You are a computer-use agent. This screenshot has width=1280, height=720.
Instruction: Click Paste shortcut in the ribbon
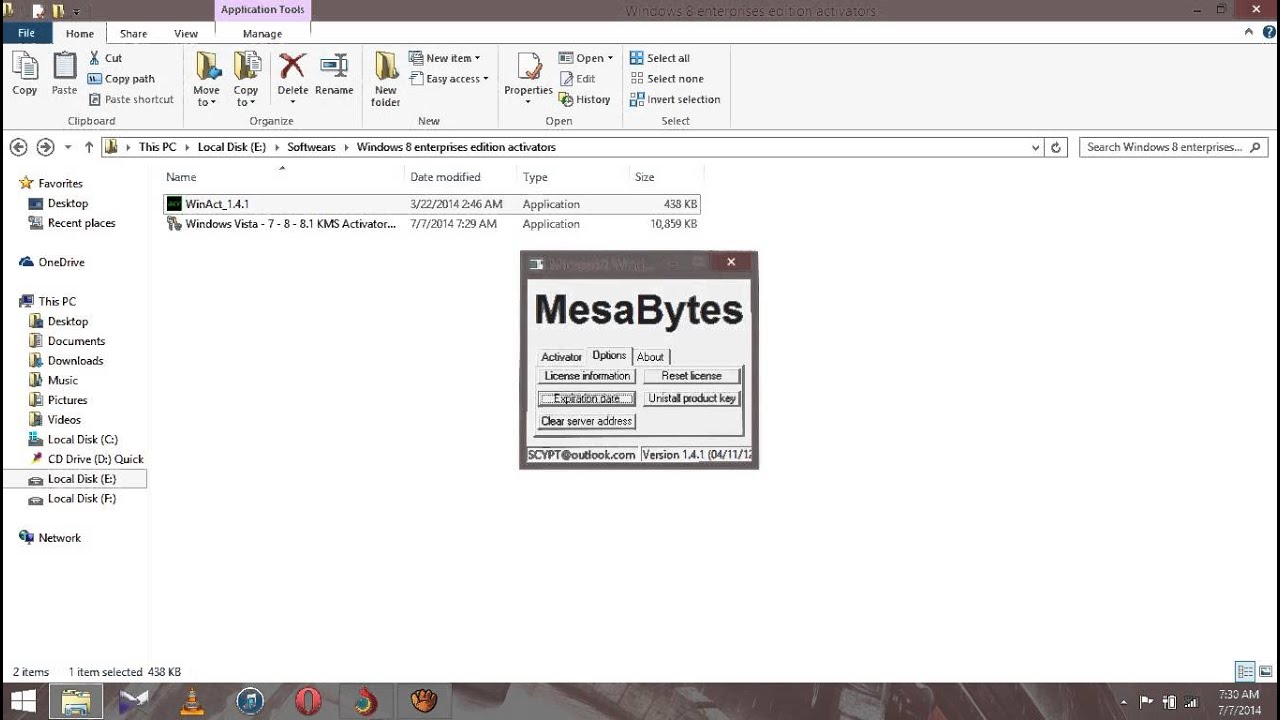[x=131, y=99]
